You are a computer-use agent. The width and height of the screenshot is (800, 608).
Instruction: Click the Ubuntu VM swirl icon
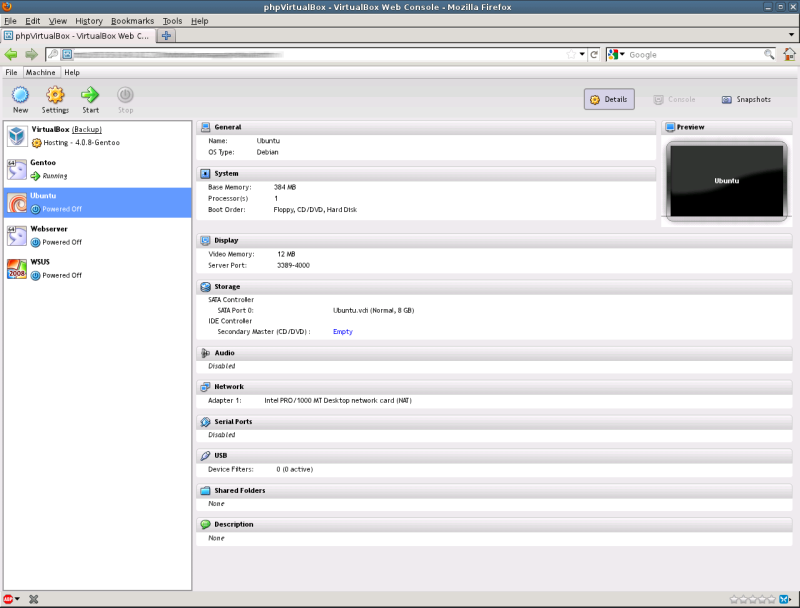click(17, 203)
